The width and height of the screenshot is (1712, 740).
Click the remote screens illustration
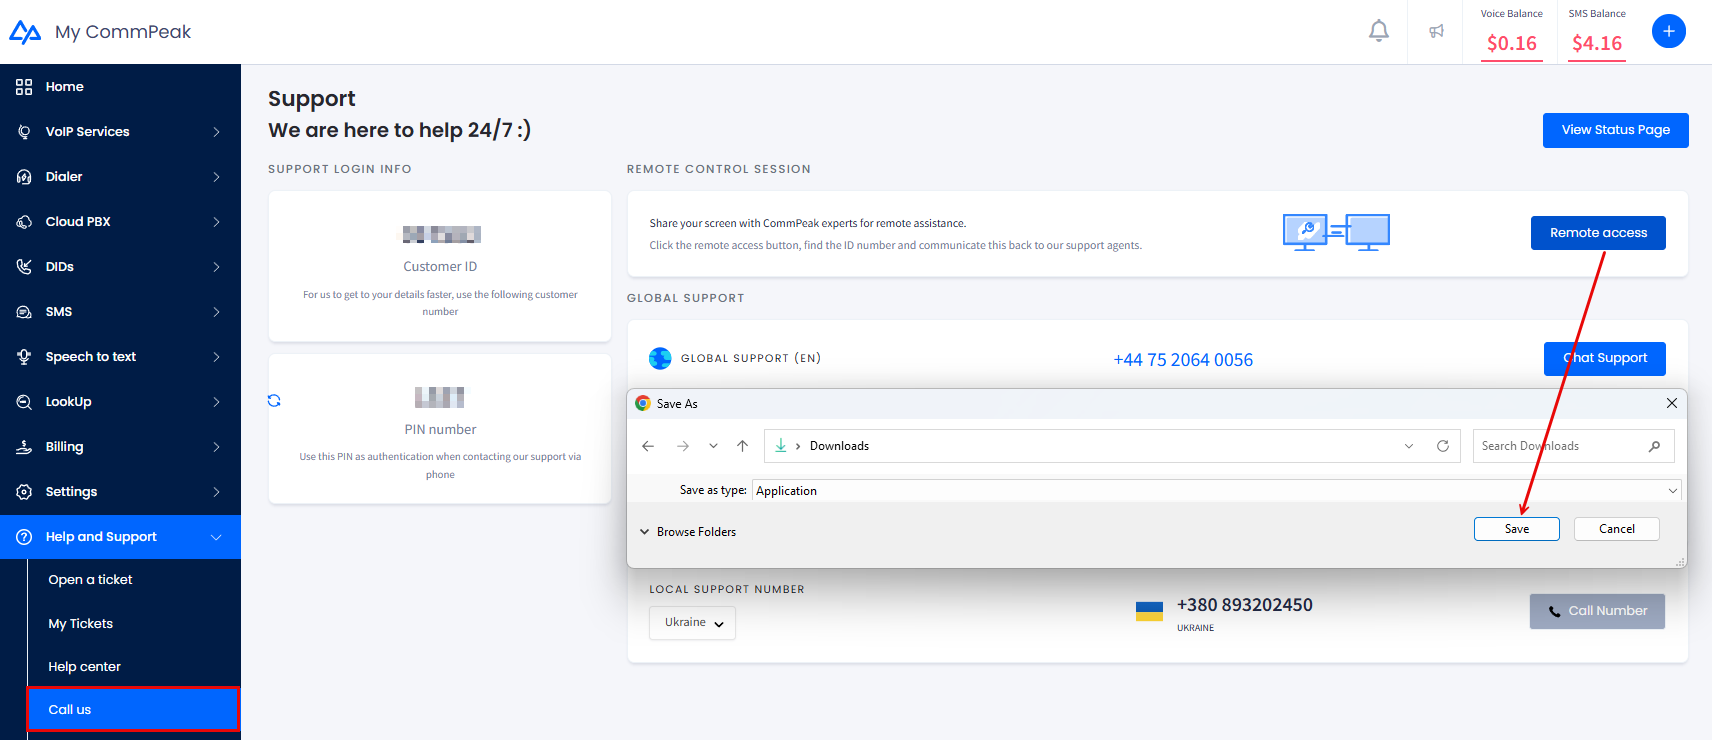tap(1336, 232)
